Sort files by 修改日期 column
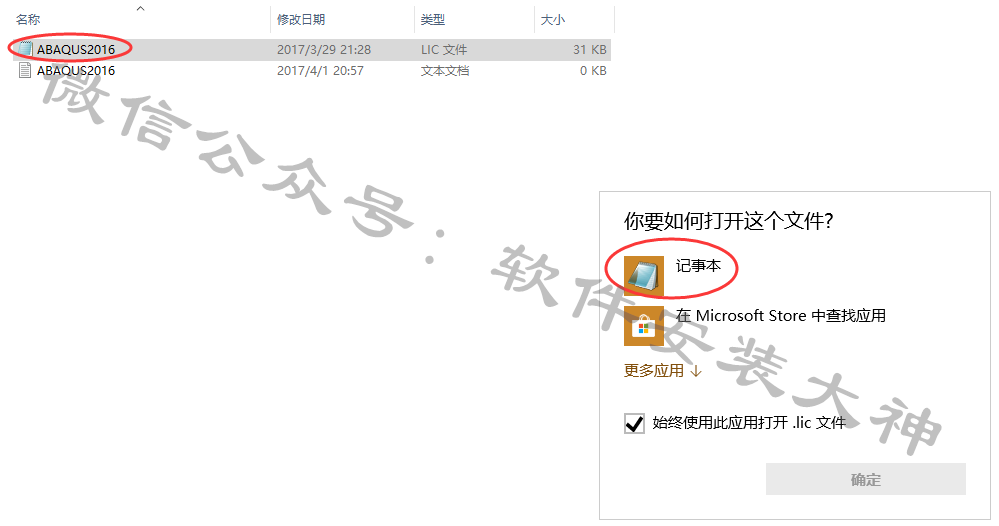 [301, 20]
